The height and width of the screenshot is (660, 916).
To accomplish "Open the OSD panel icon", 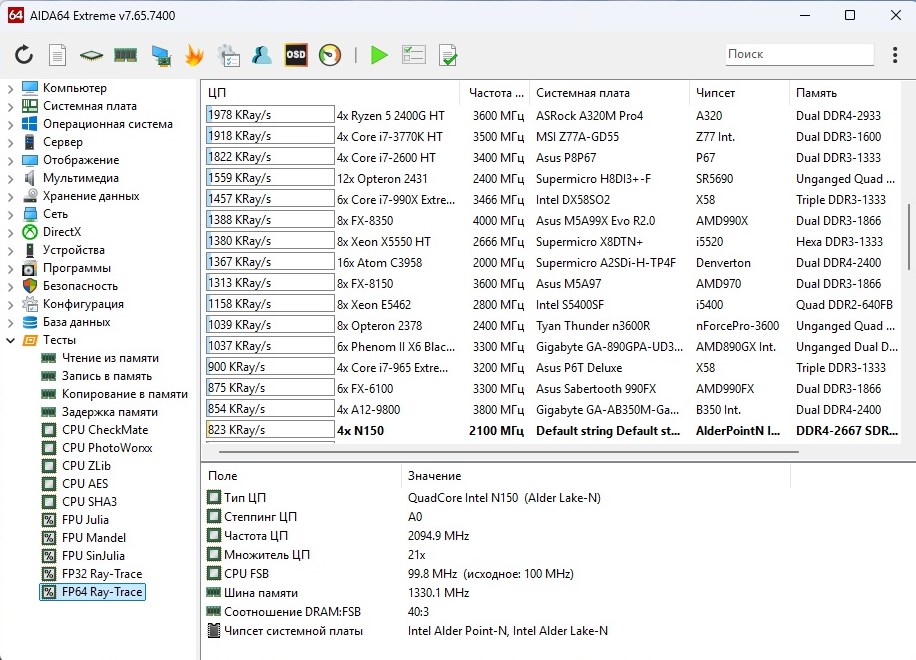I will coord(296,55).
